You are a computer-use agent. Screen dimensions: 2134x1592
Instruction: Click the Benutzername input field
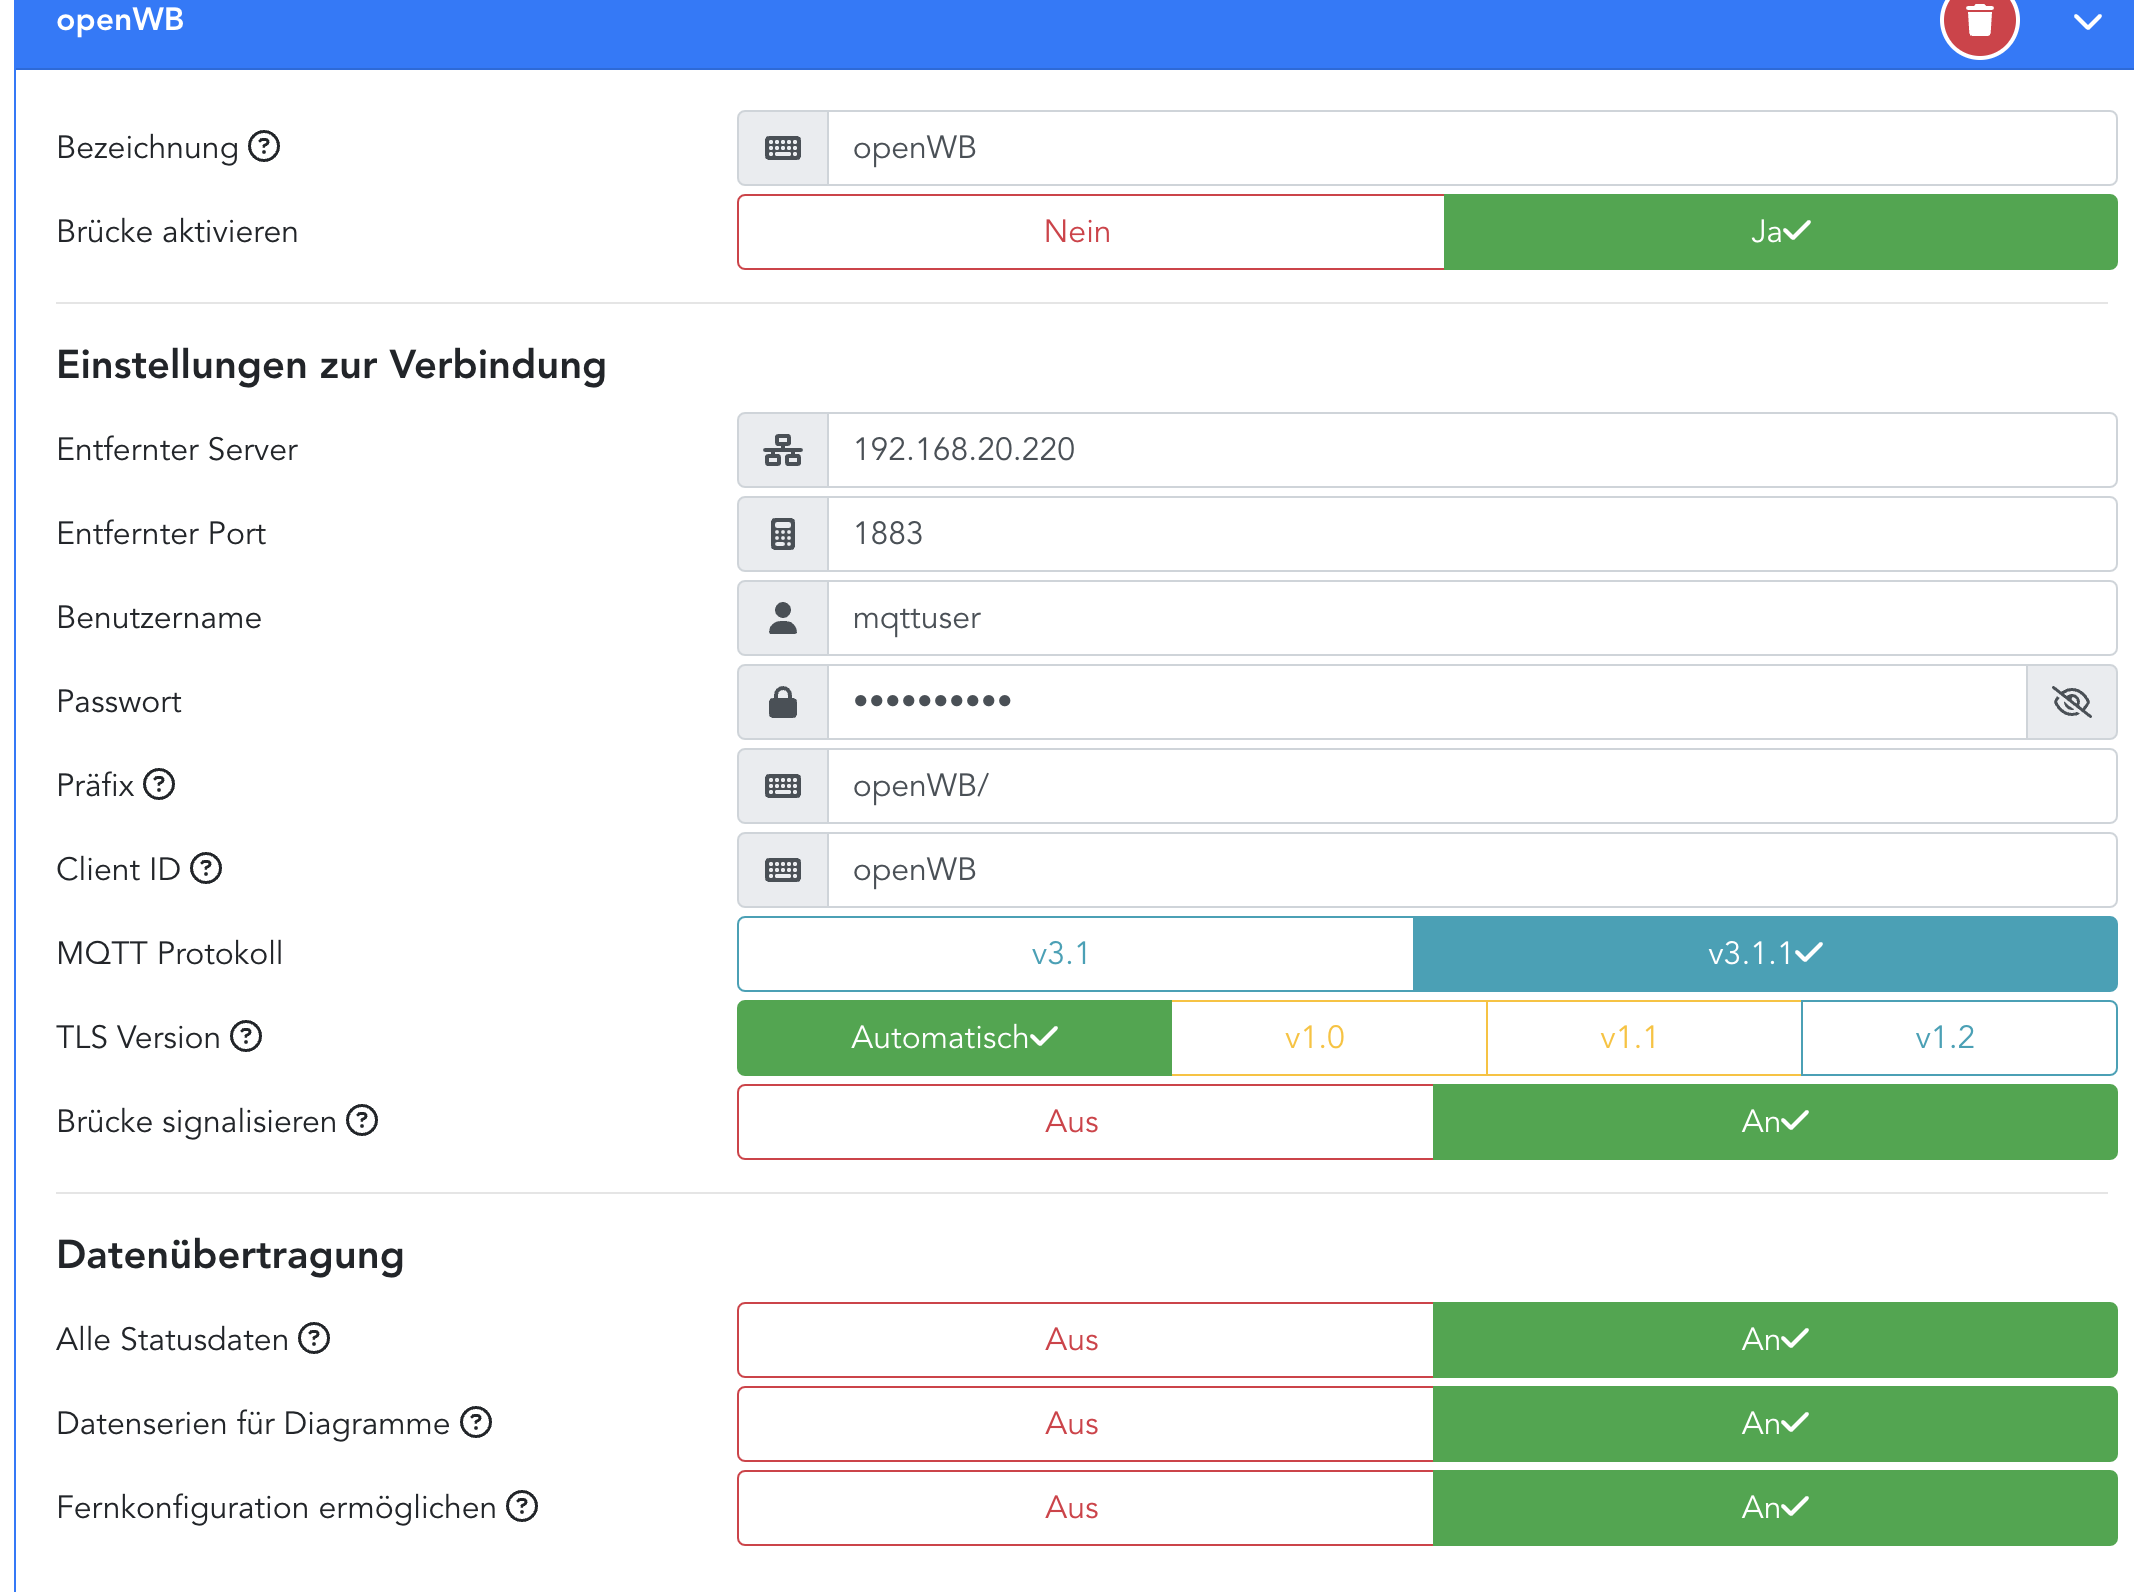pyautogui.click(x=1470, y=618)
